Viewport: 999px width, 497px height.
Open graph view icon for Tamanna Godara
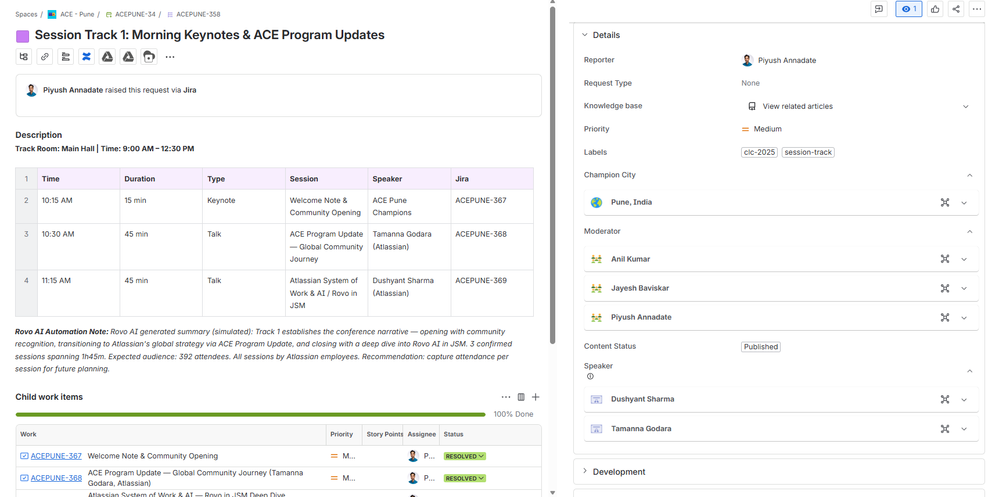[945, 429]
